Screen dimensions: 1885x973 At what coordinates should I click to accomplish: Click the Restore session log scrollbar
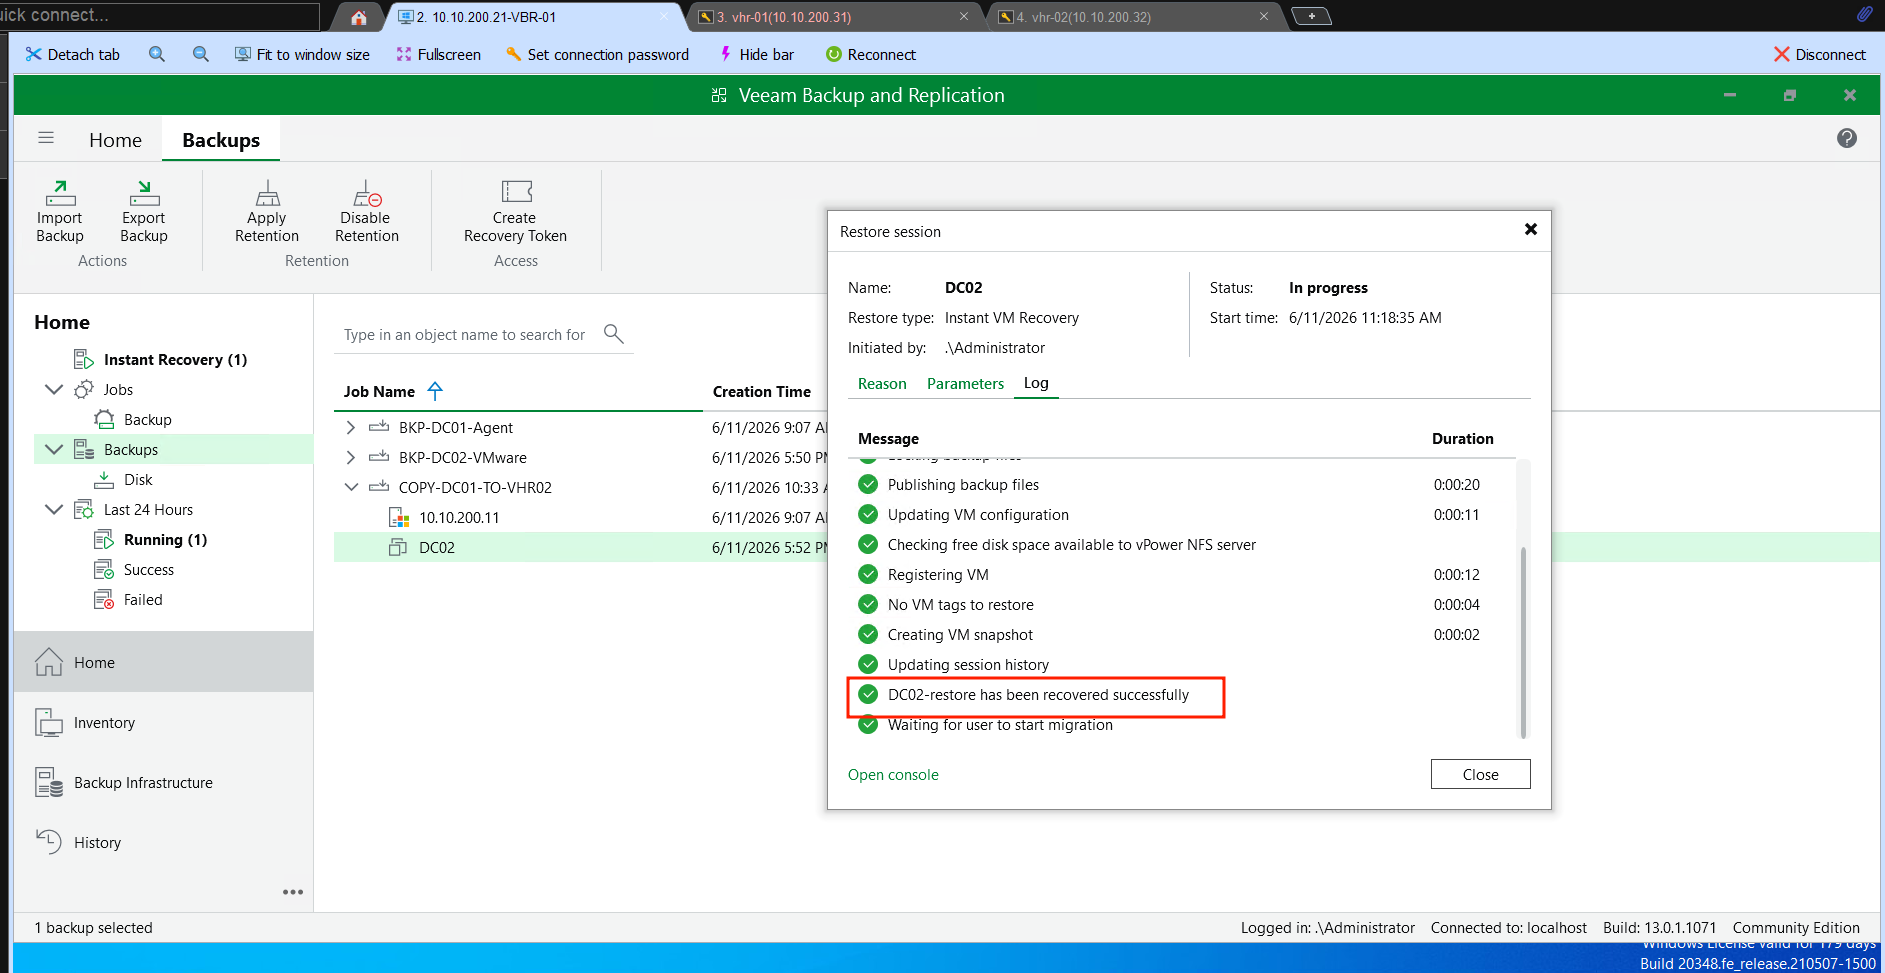click(x=1523, y=642)
